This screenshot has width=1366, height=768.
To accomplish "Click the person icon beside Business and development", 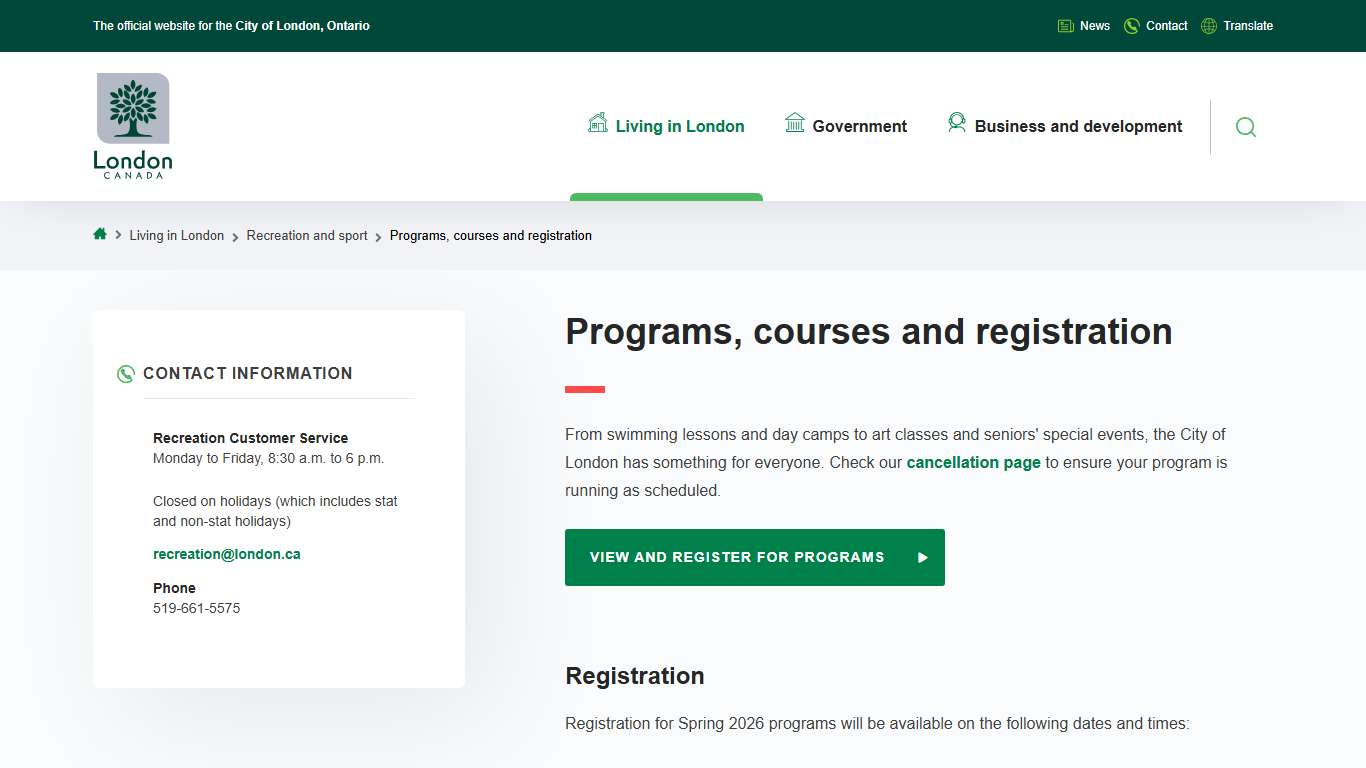I will tap(957, 122).
